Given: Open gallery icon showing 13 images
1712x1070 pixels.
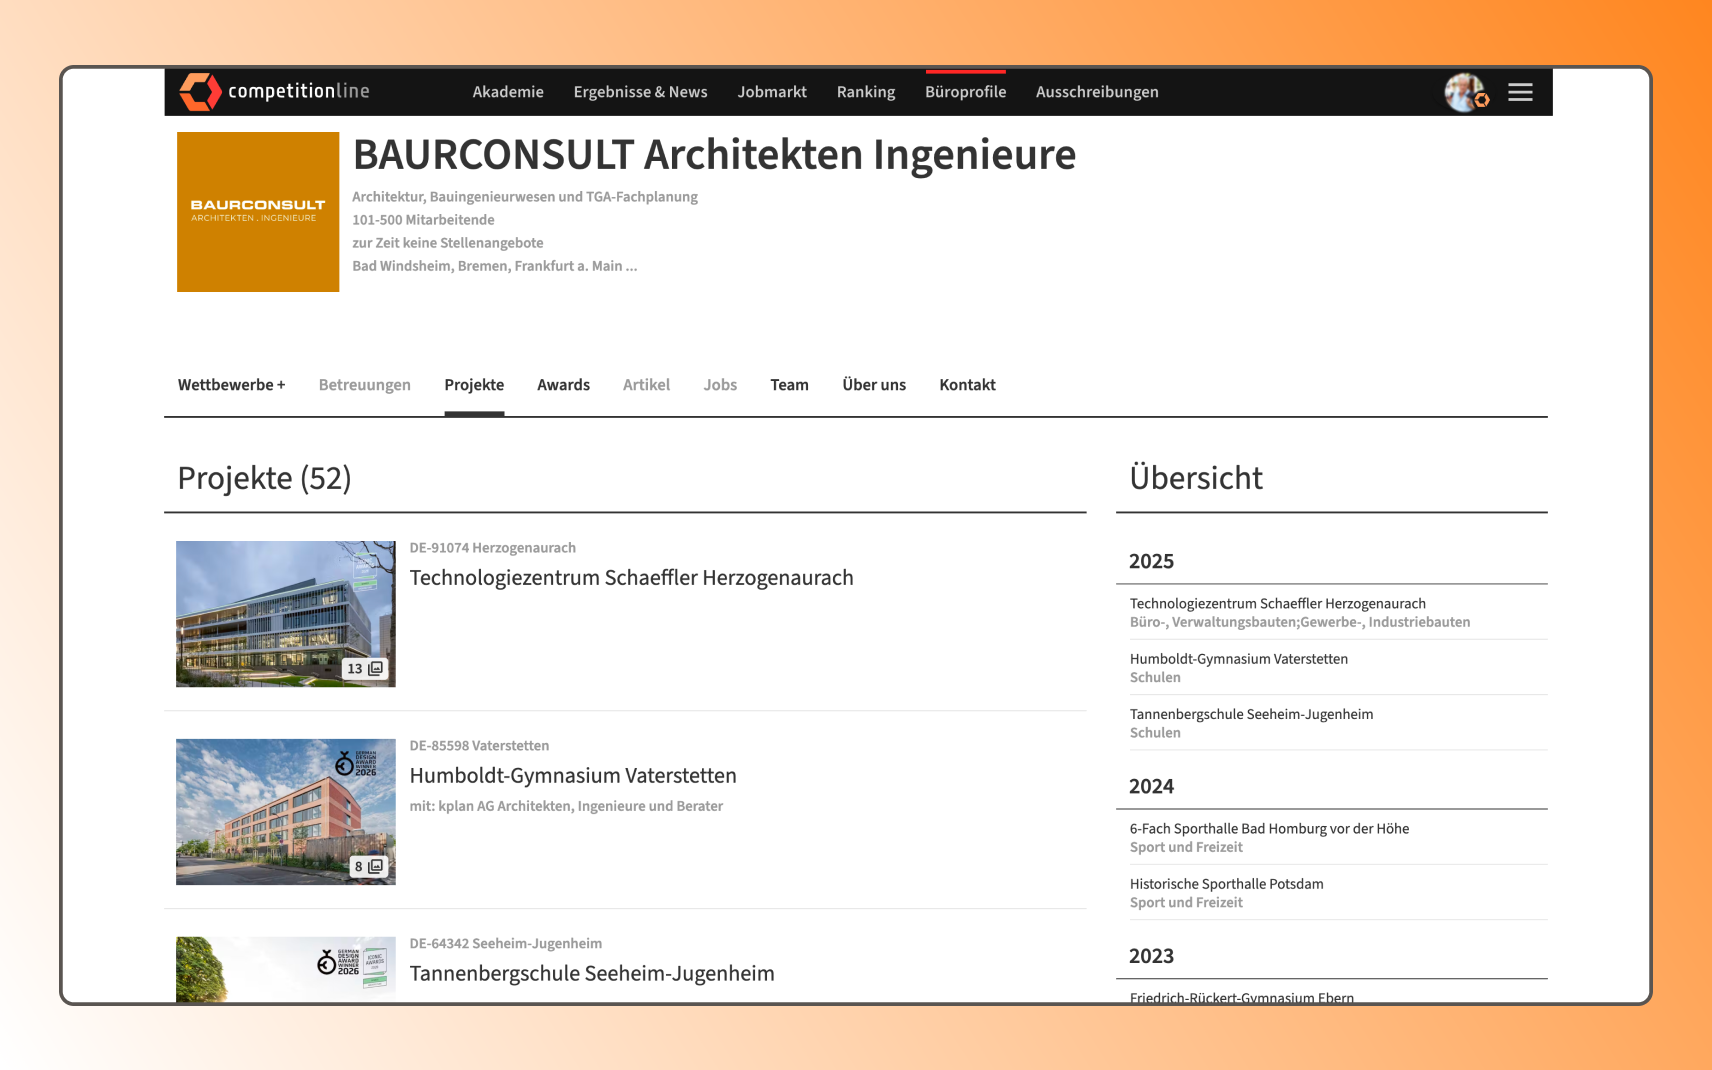Looking at the screenshot, I should click(x=365, y=668).
